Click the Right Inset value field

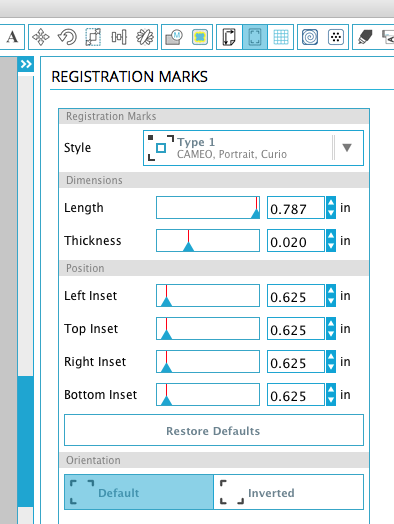click(296, 361)
